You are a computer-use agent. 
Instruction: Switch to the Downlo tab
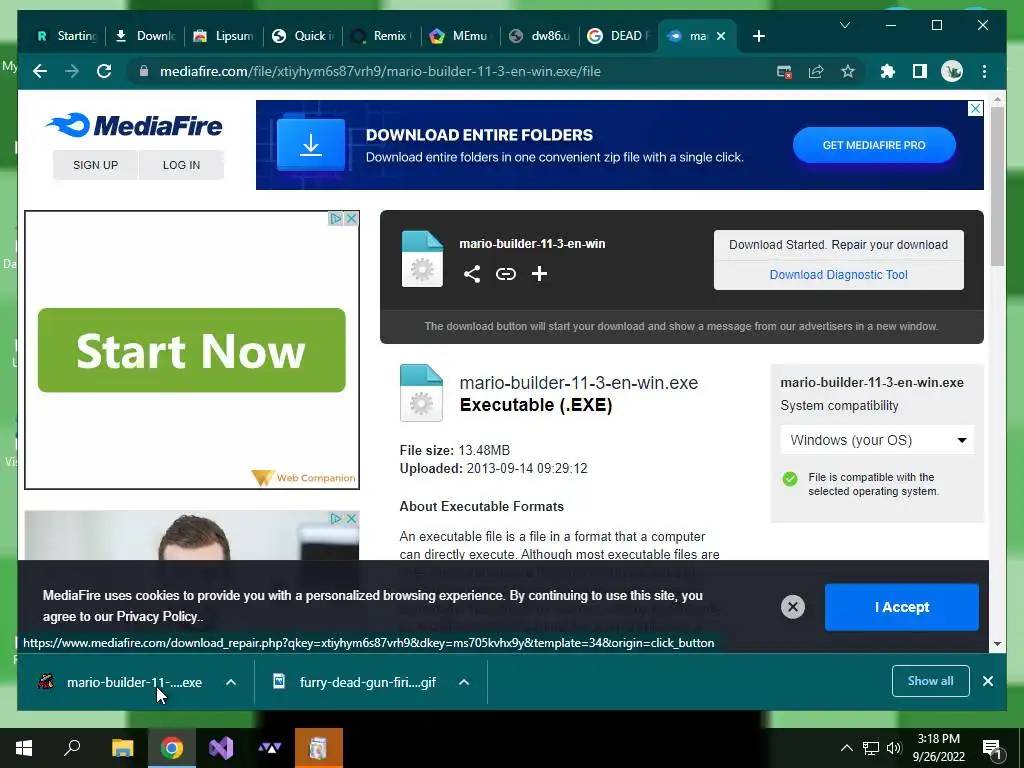[x=145, y=36]
